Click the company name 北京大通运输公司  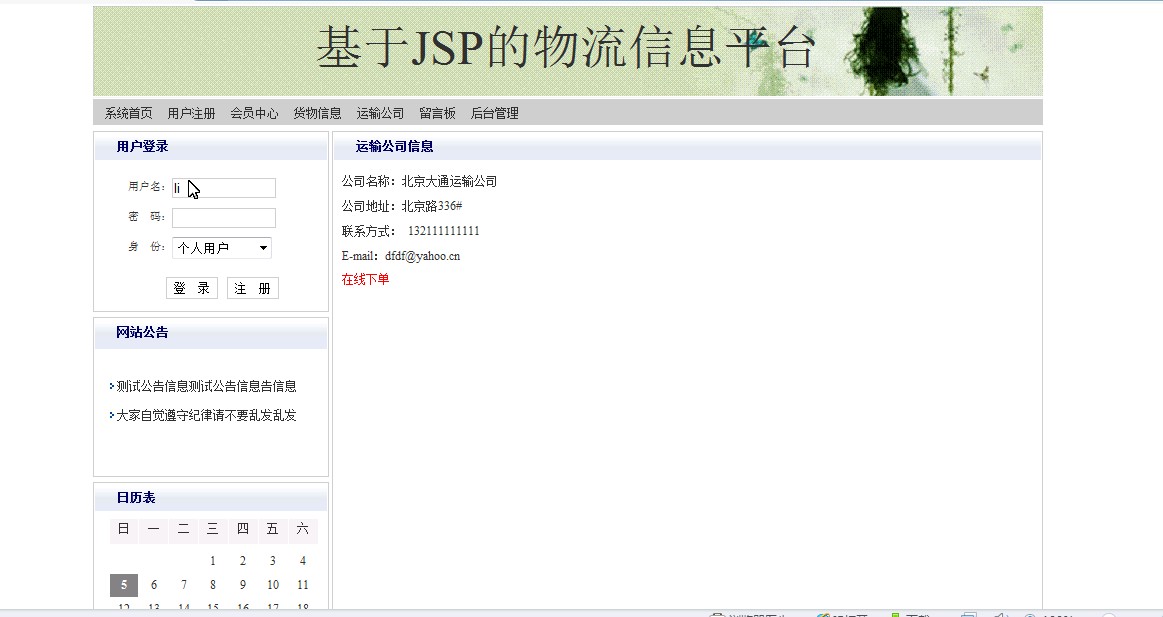click(449, 182)
